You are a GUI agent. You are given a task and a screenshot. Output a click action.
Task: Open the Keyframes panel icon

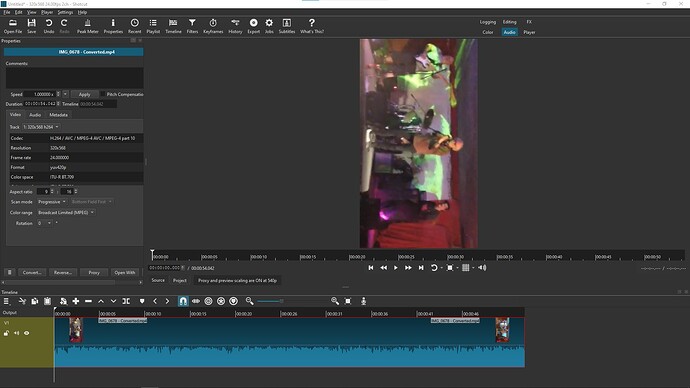(213, 26)
